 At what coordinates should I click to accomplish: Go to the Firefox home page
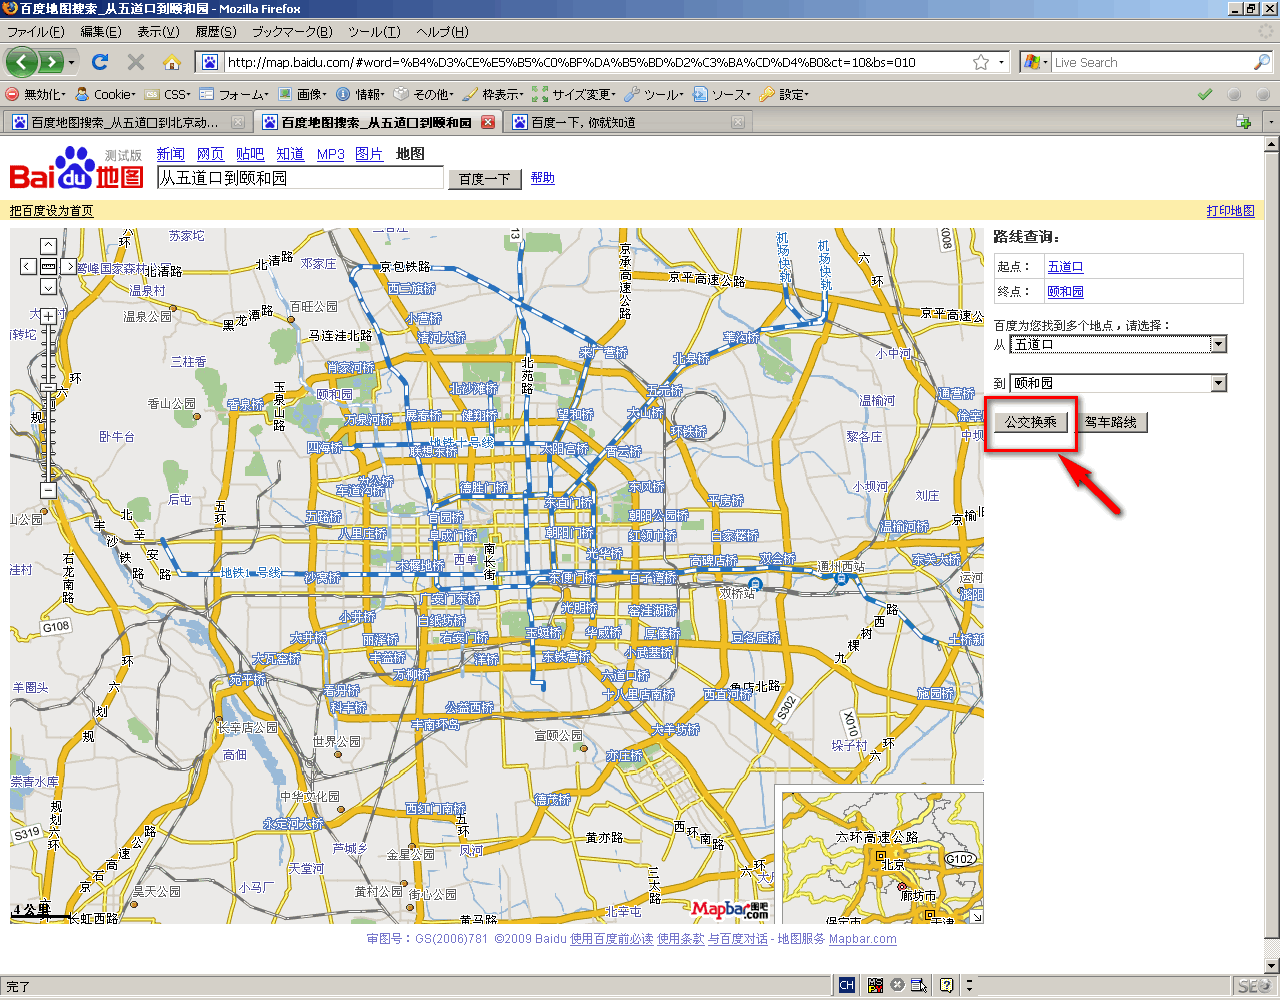(x=172, y=62)
